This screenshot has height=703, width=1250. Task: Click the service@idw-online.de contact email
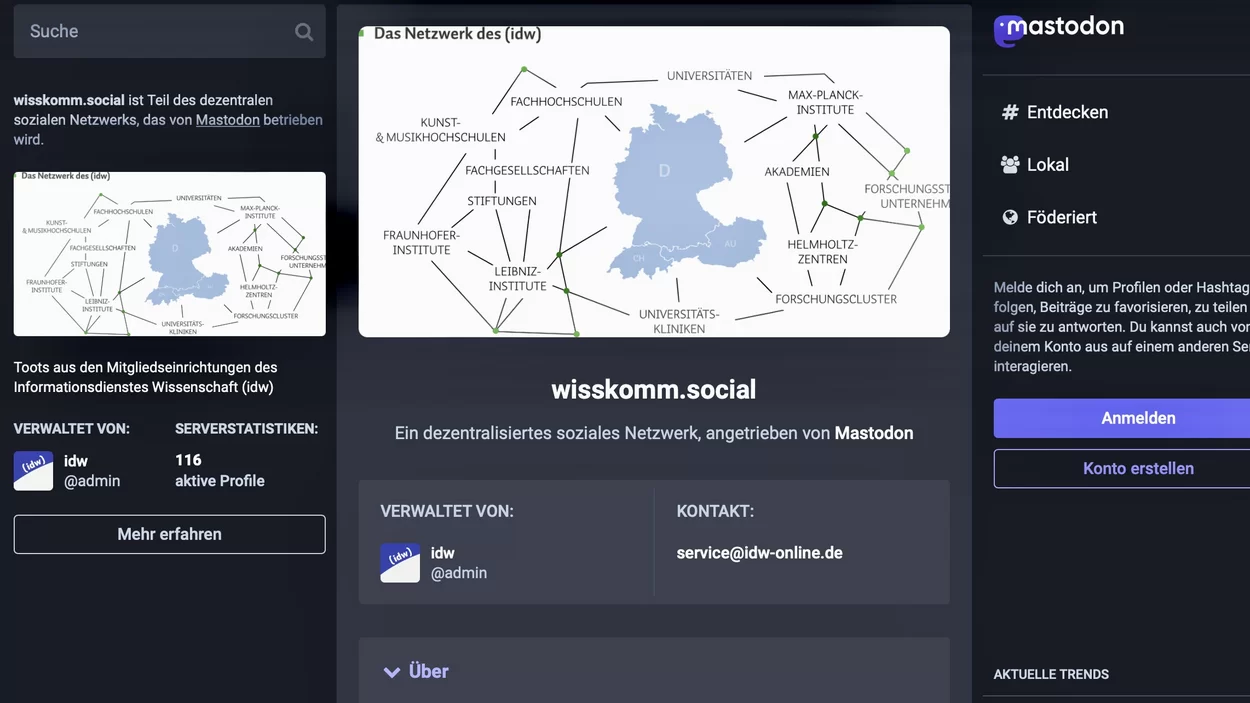pos(759,553)
